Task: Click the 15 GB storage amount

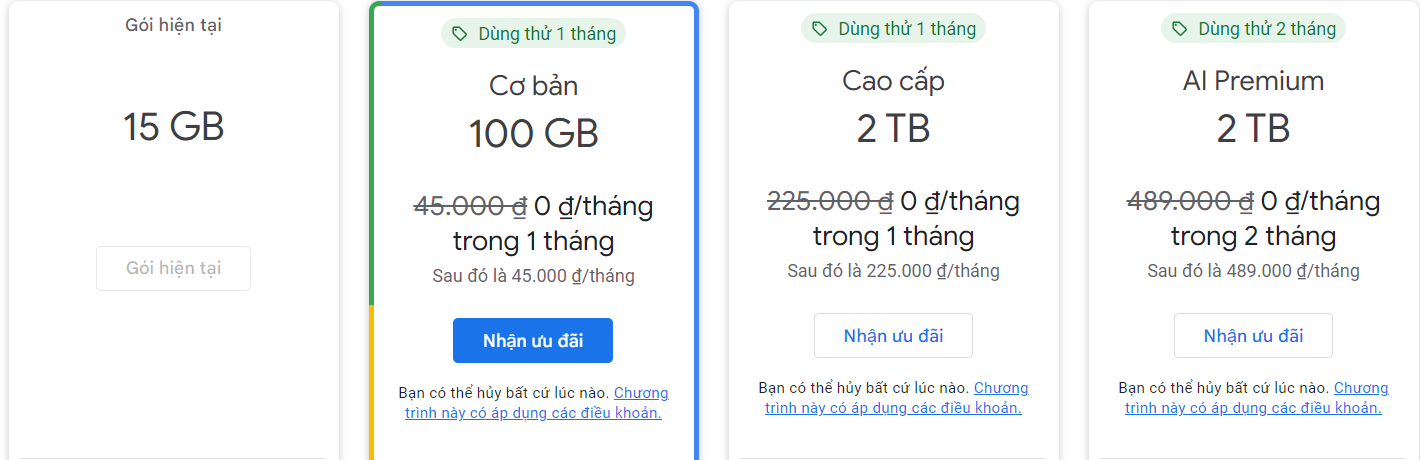Action: 173,127
